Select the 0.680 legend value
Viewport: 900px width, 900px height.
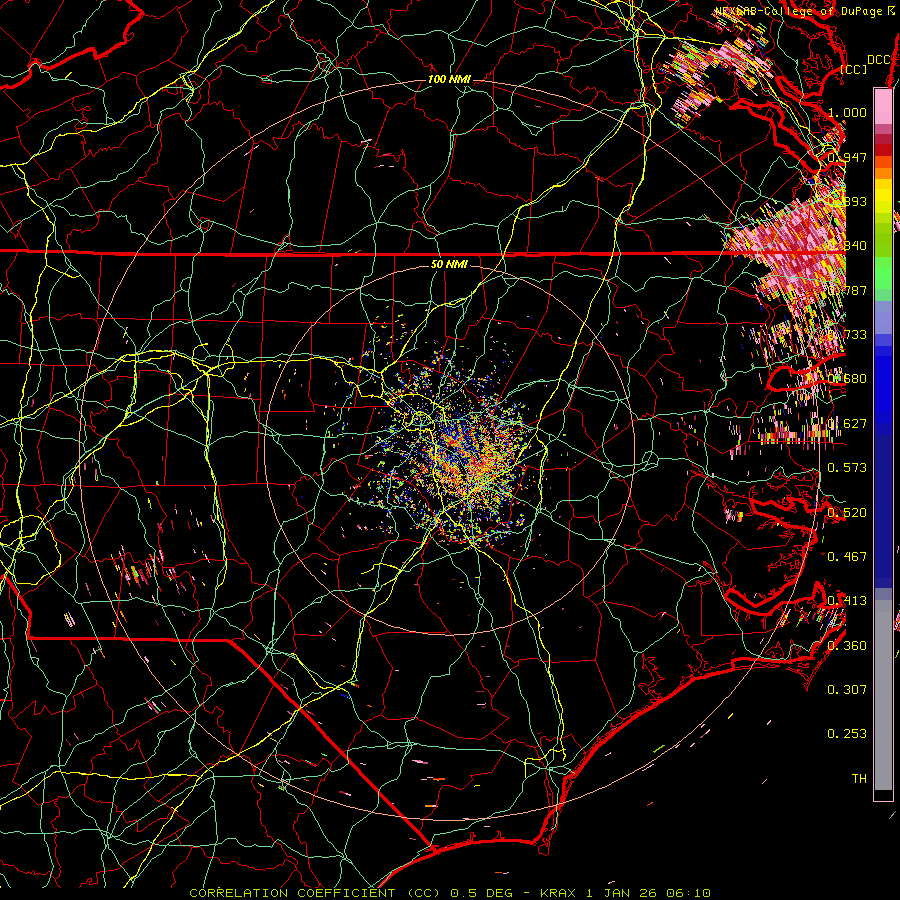pos(847,378)
